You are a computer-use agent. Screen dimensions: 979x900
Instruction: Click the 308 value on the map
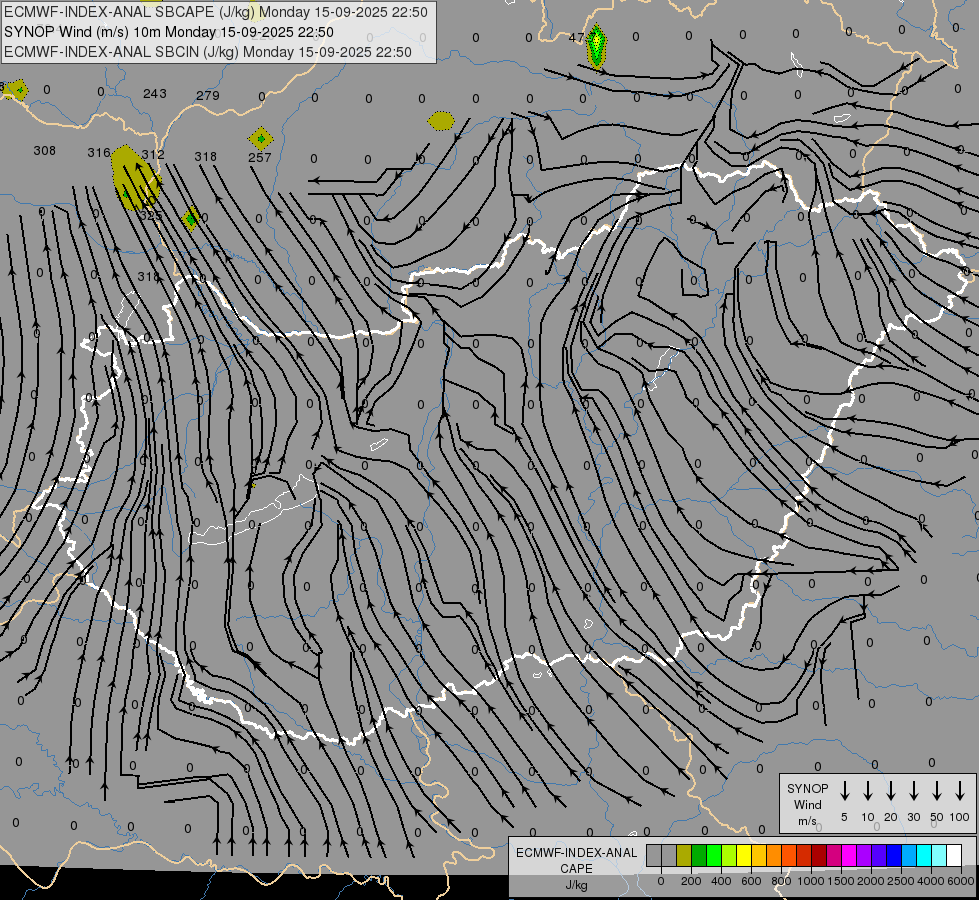[x=44, y=151]
